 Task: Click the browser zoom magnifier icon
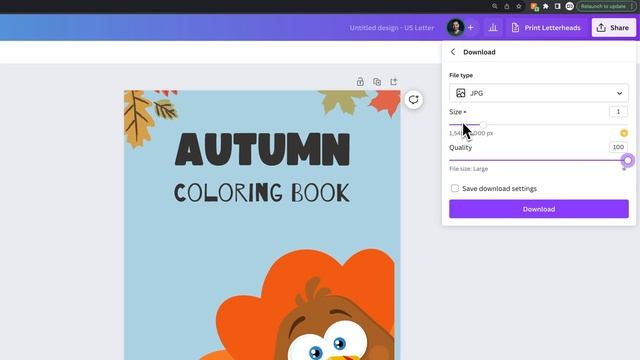[495, 6]
